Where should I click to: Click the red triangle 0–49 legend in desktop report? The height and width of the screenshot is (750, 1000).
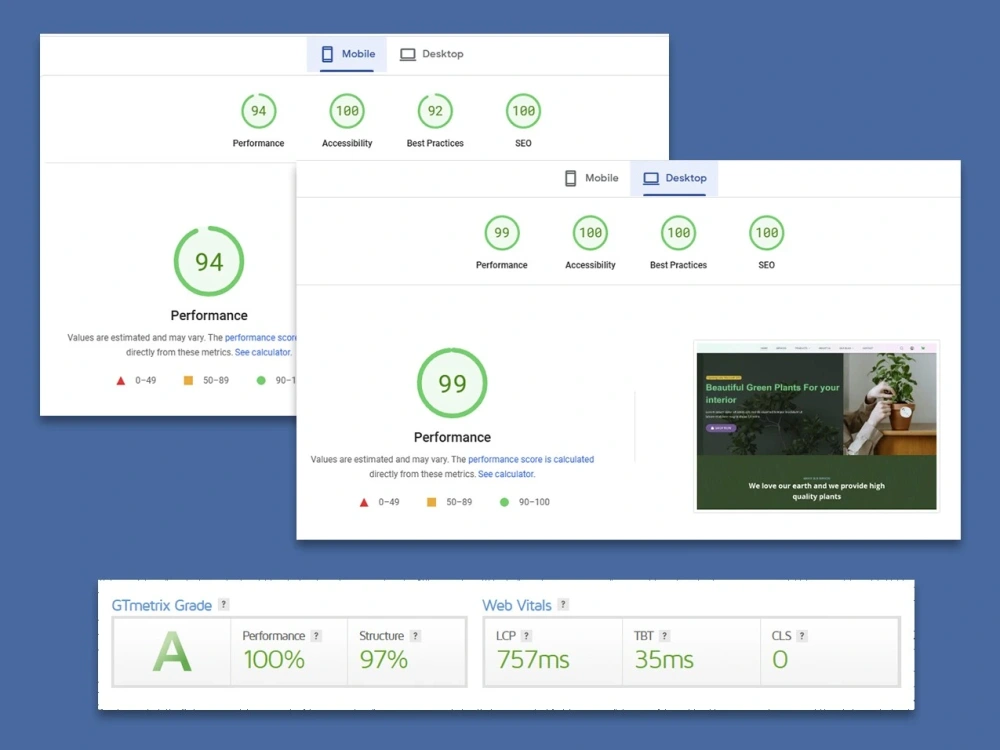coord(379,503)
